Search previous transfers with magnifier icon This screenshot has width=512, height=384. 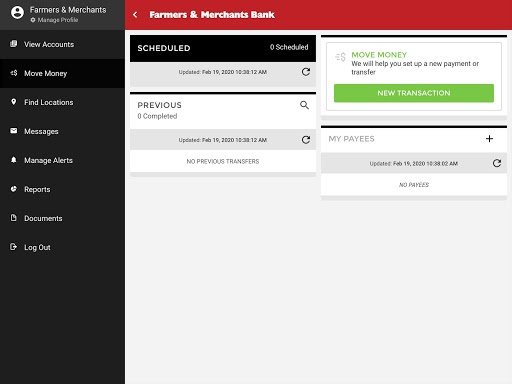coord(304,105)
